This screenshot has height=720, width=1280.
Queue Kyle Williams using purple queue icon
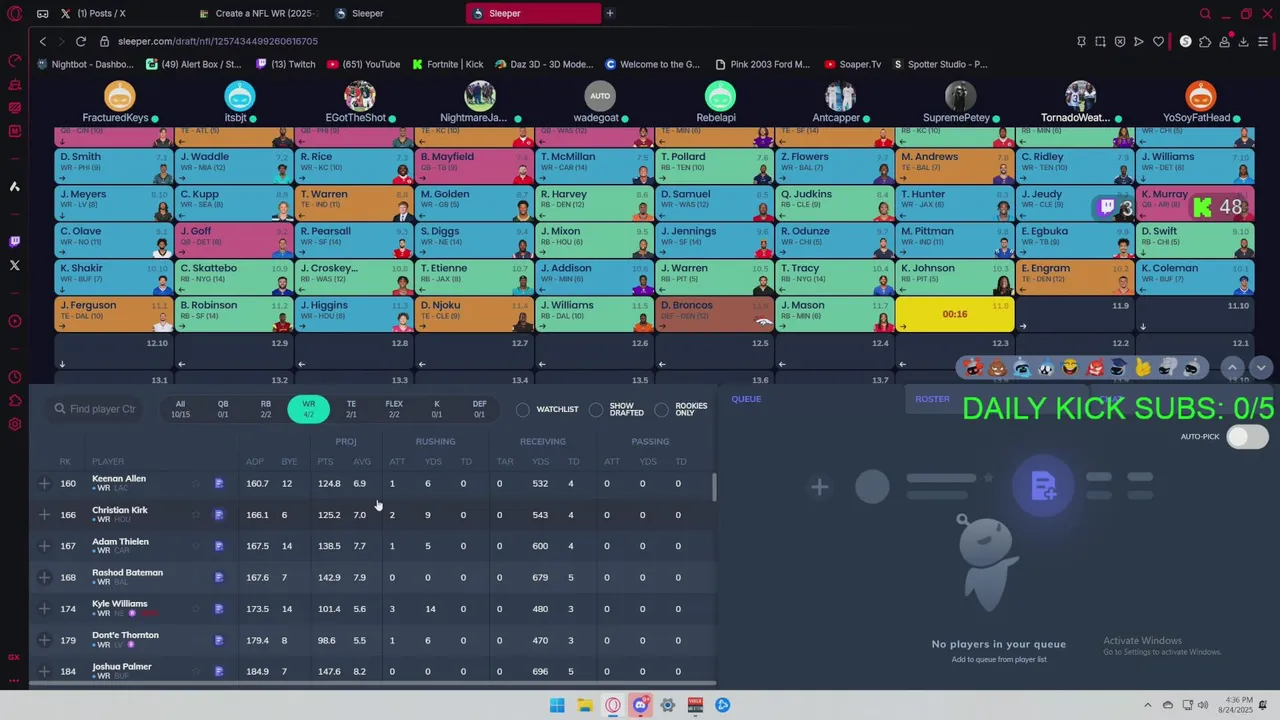219,609
